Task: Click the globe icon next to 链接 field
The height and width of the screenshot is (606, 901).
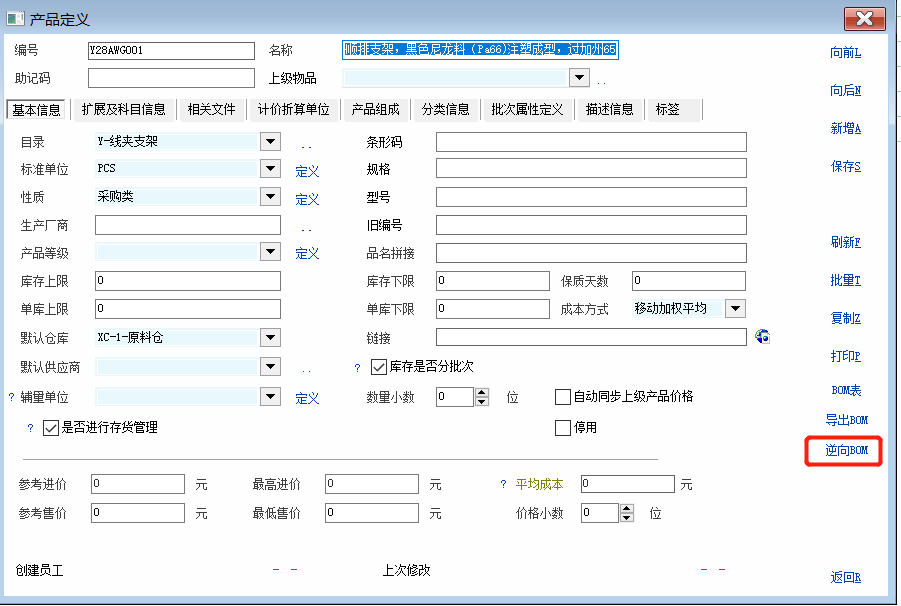Action: [x=762, y=337]
